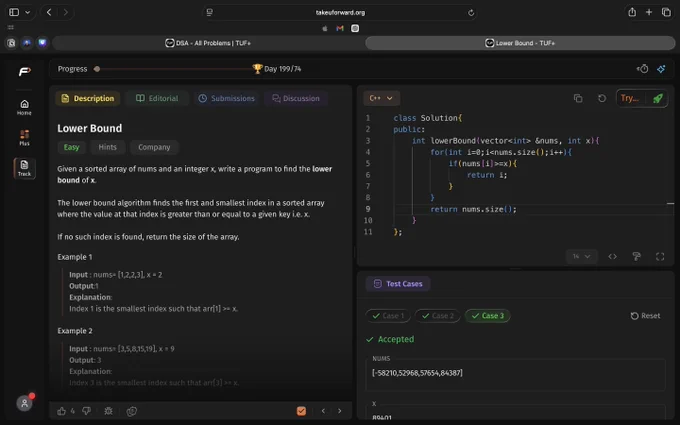Reset code with the revert icon

(602, 98)
